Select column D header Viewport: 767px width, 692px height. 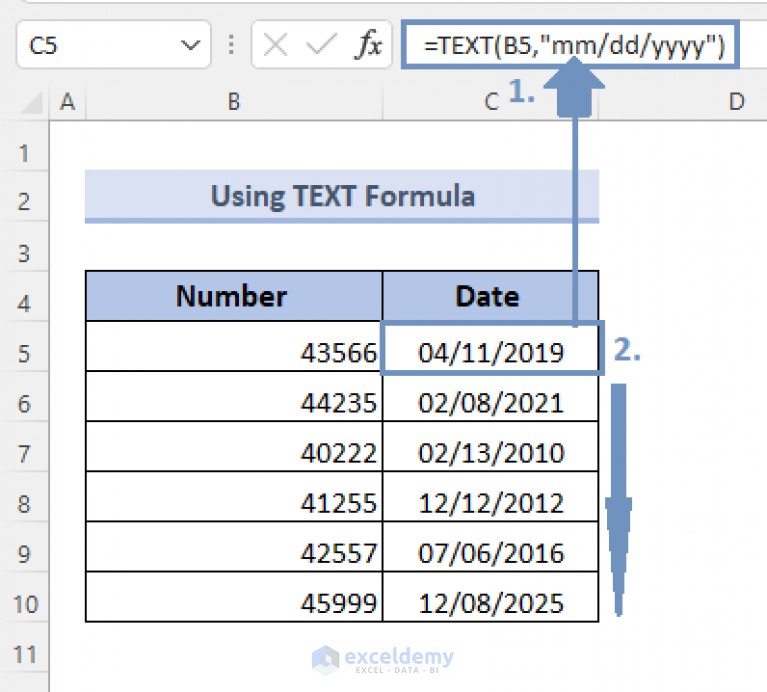coord(736,101)
